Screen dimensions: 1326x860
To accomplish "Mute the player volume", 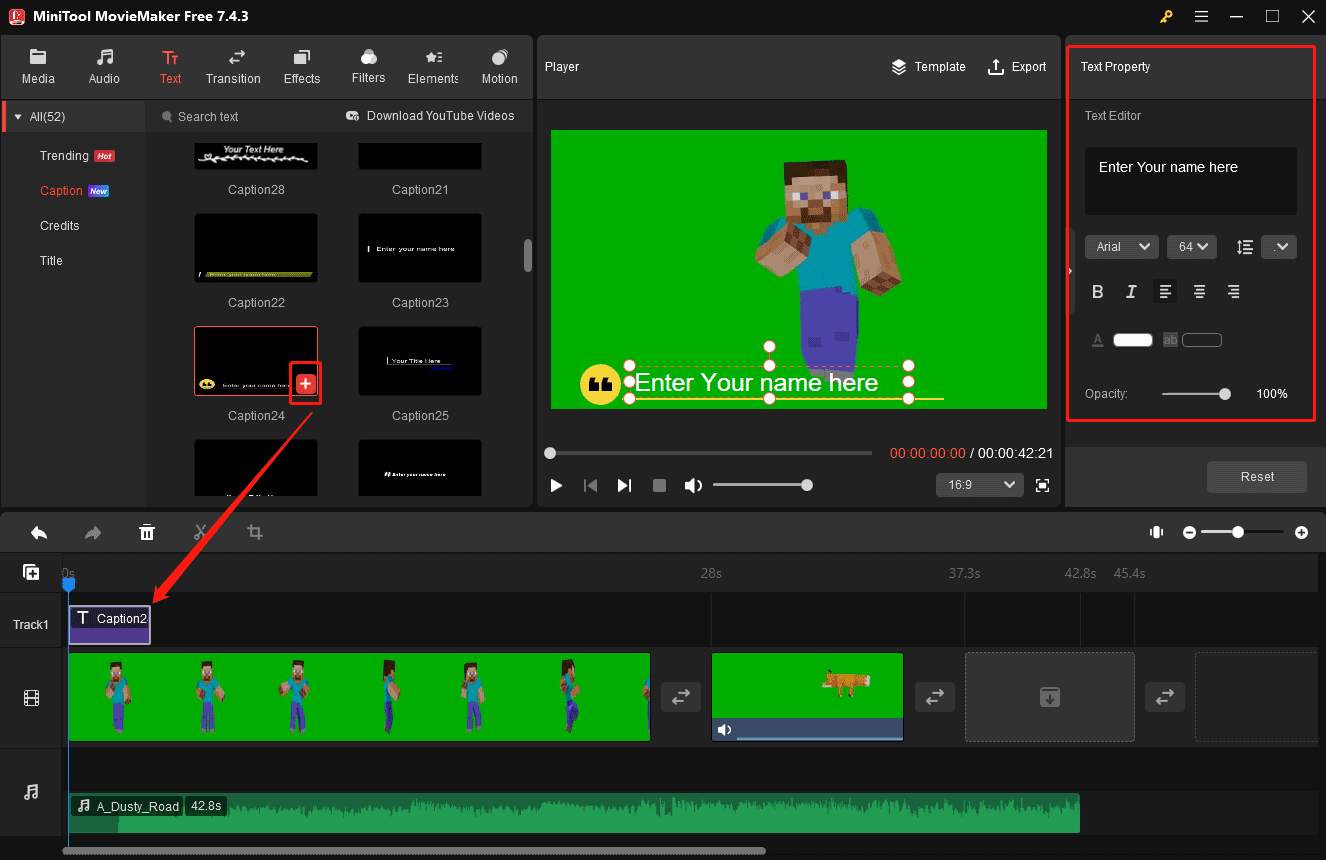I will click(693, 485).
